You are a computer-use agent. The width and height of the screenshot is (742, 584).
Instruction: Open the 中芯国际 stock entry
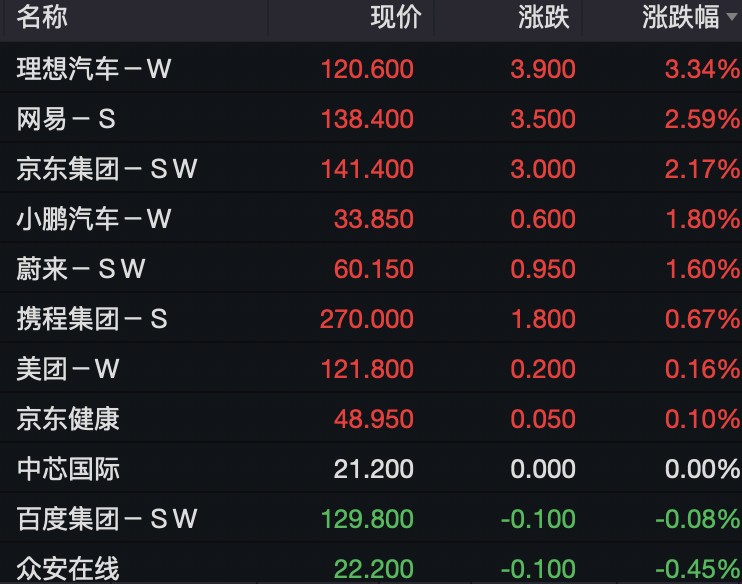[x=371, y=469]
